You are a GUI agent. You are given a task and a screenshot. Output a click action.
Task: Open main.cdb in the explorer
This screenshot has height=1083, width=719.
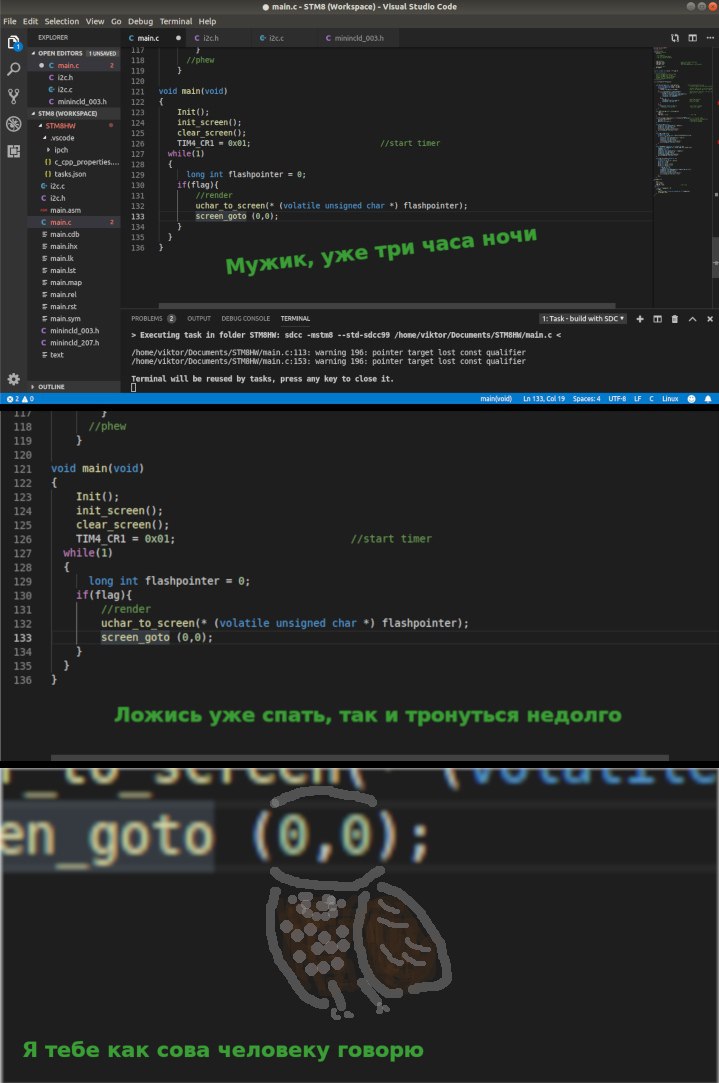click(74, 234)
